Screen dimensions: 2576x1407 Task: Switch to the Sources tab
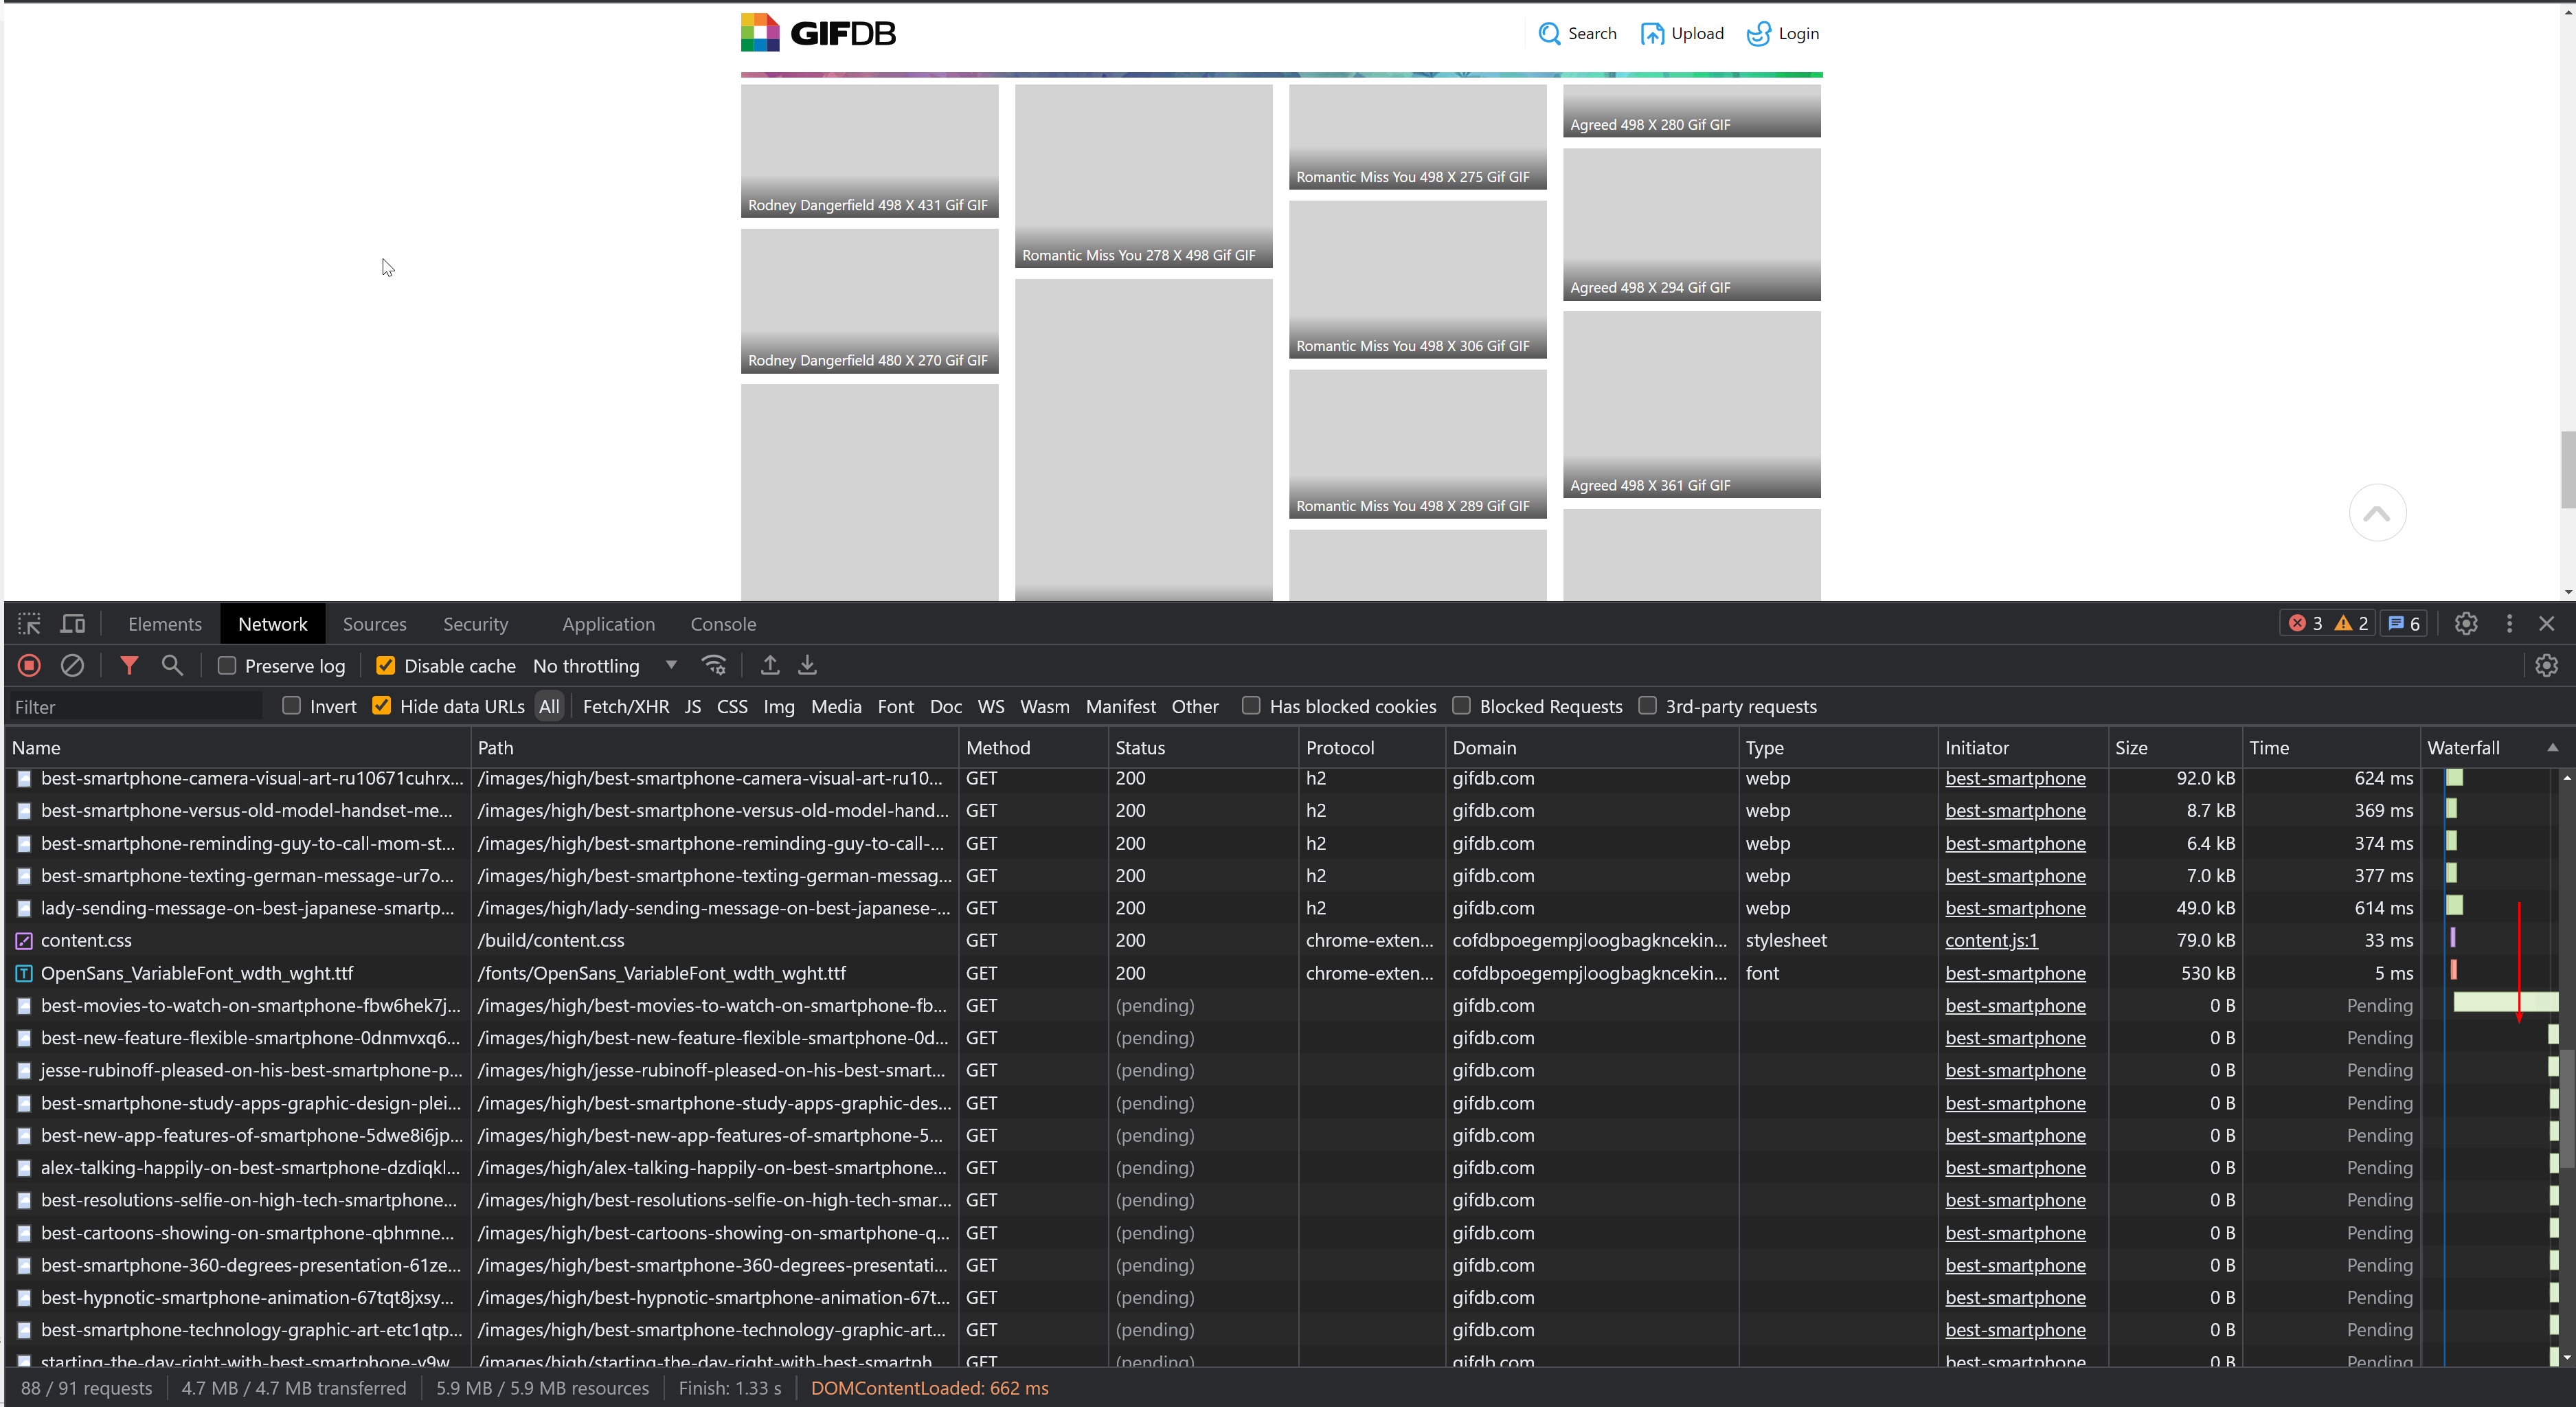[374, 623]
